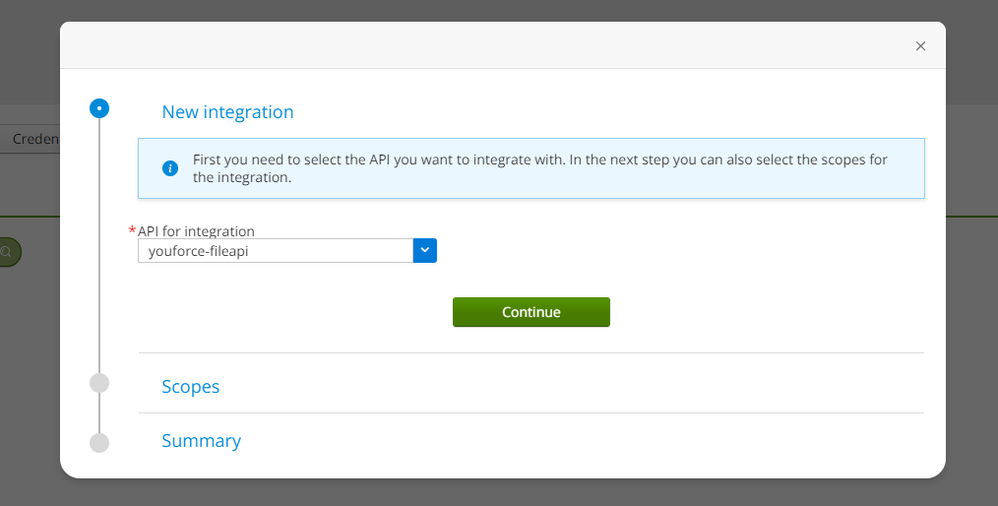Screen dimensions: 998x506
Task: Close the integration dialog with the X
Action: pyautogui.click(x=920, y=46)
